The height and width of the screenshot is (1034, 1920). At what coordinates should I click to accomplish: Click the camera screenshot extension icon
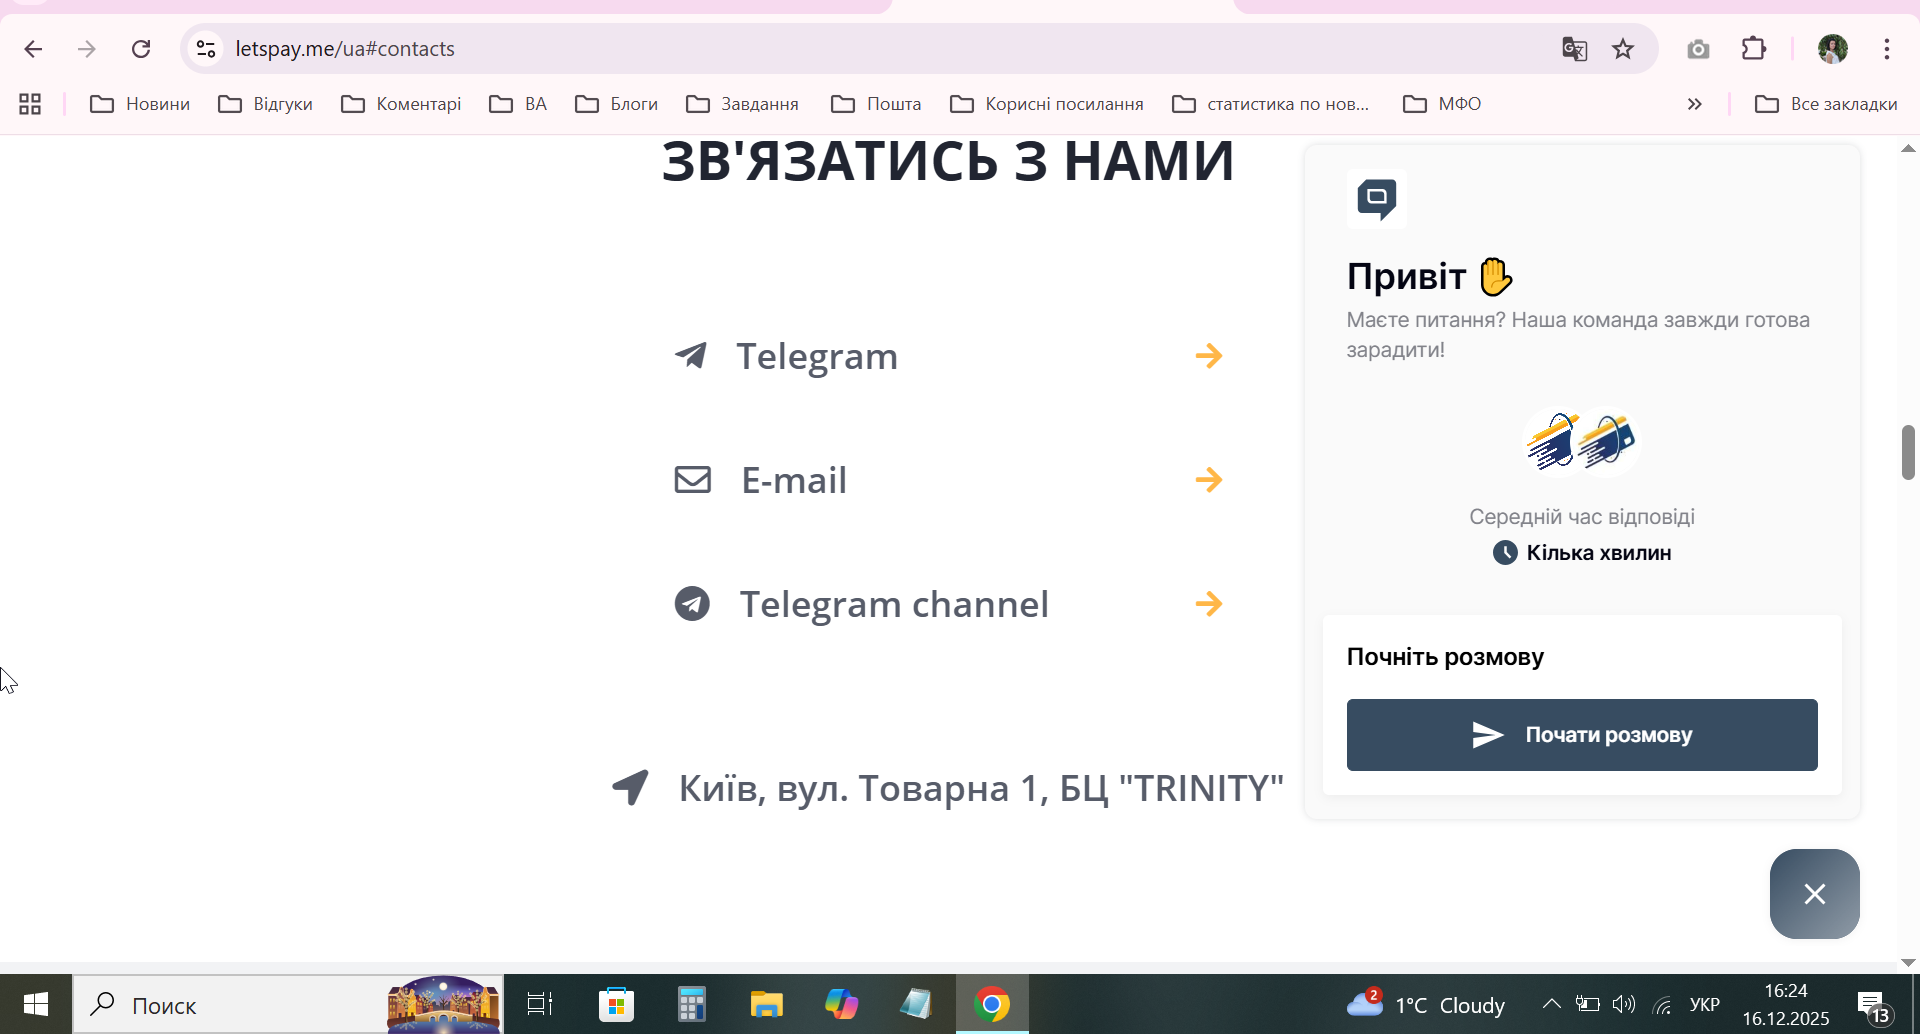tap(1698, 49)
